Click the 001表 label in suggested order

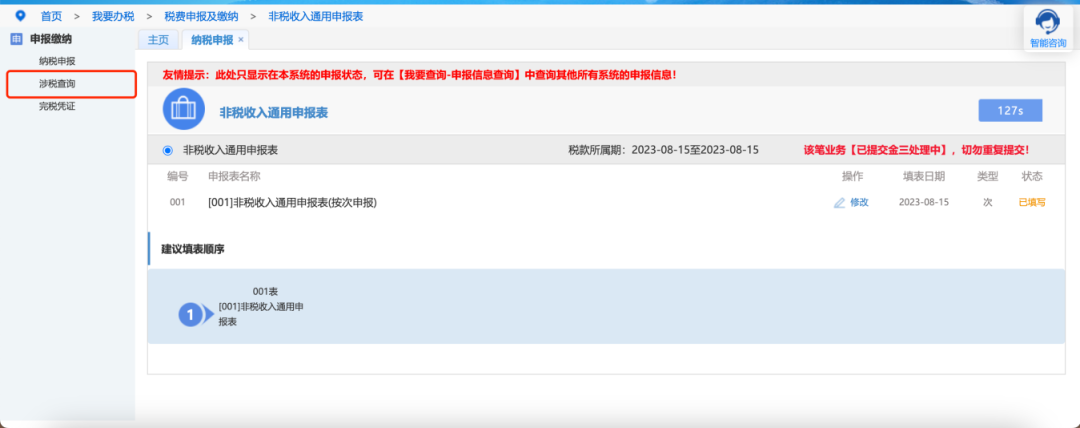265,292
